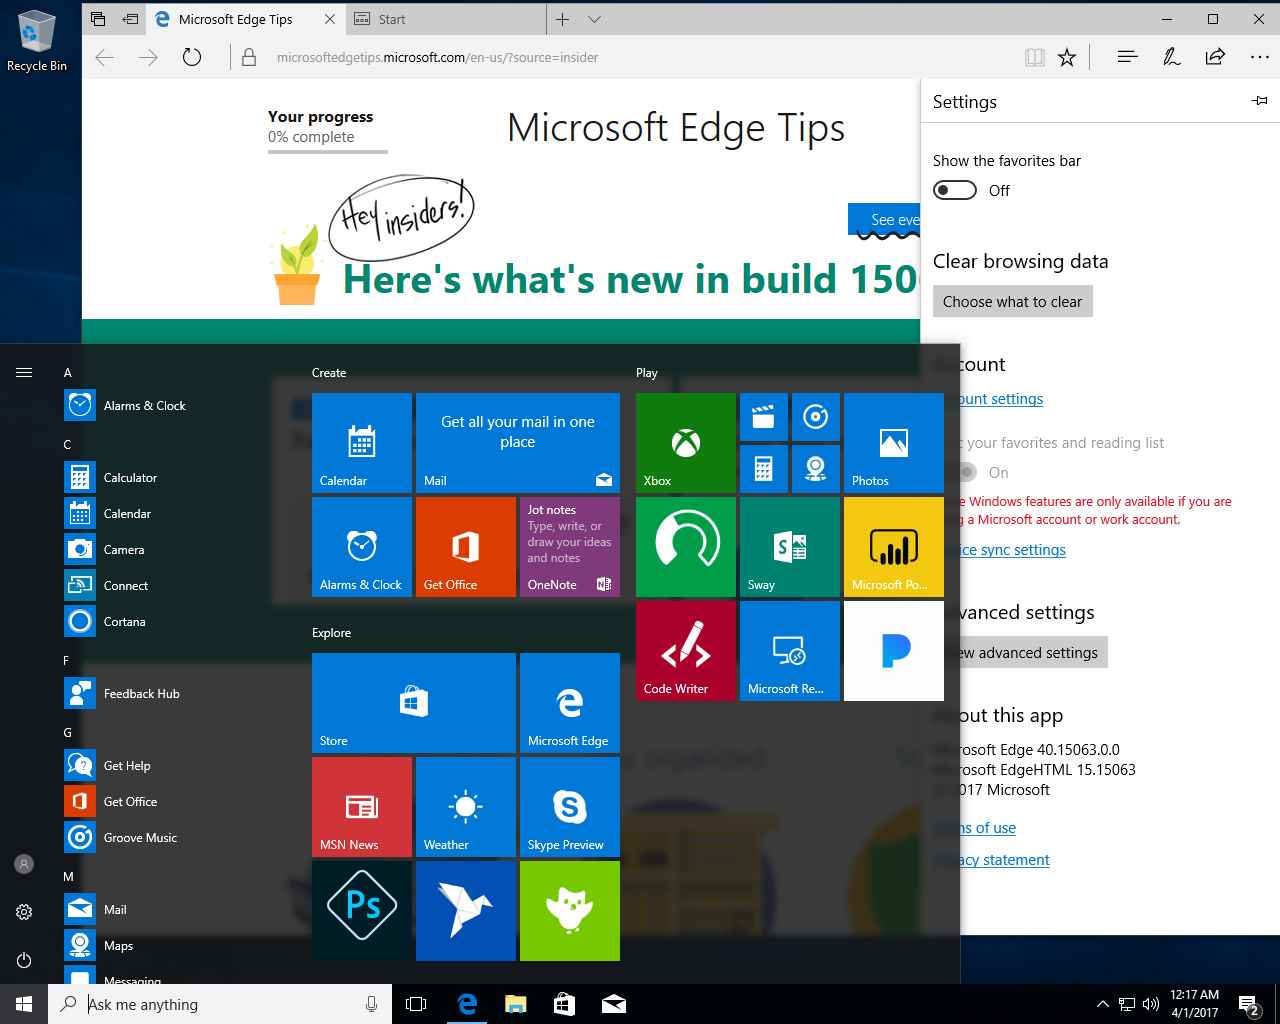Open the Edge Hub icon
The height and width of the screenshot is (1024, 1280).
coord(1128,57)
